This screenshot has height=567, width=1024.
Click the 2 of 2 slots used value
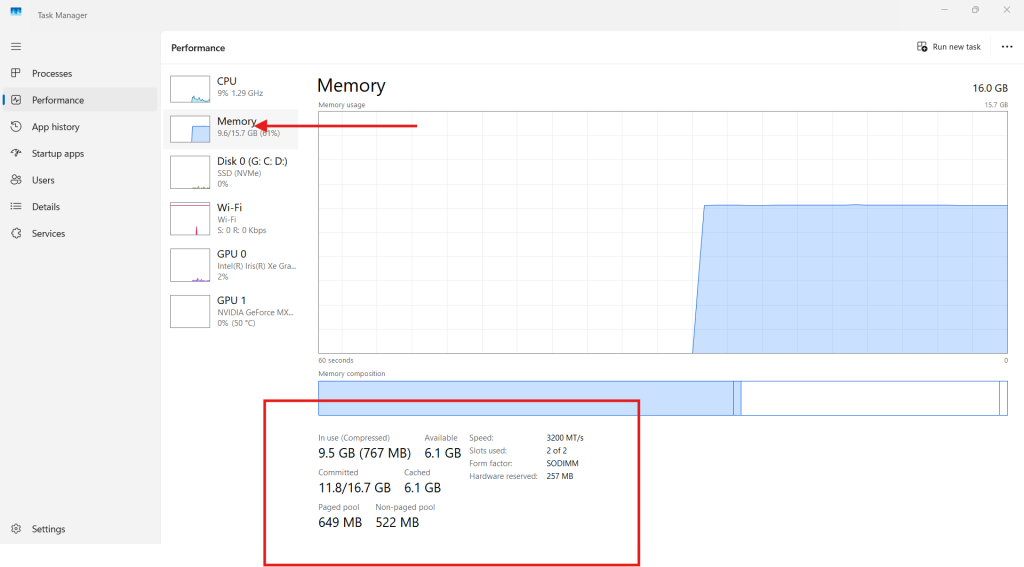point(556,451)
